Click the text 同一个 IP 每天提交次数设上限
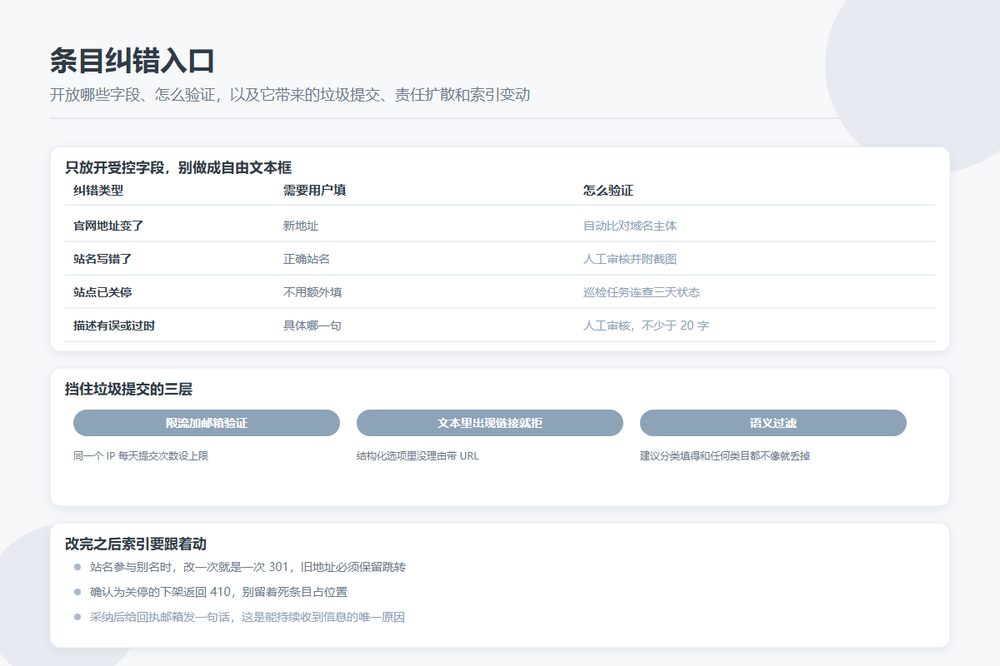Image resolution: width=1000 pixels, height=666 pixels. tap(141, 455)
